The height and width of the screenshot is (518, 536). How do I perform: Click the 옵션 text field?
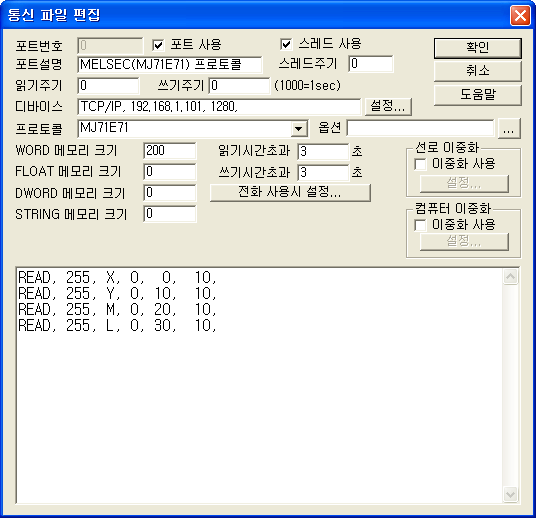tap(420, 128)
